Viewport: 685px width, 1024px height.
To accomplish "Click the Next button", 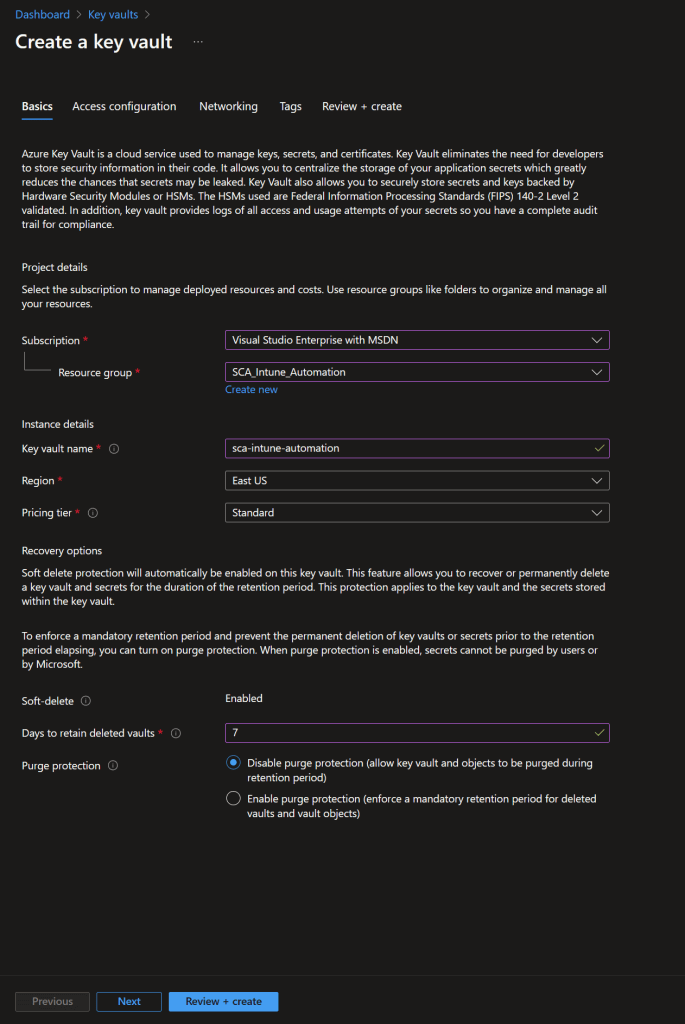I will click(129, 1002).
